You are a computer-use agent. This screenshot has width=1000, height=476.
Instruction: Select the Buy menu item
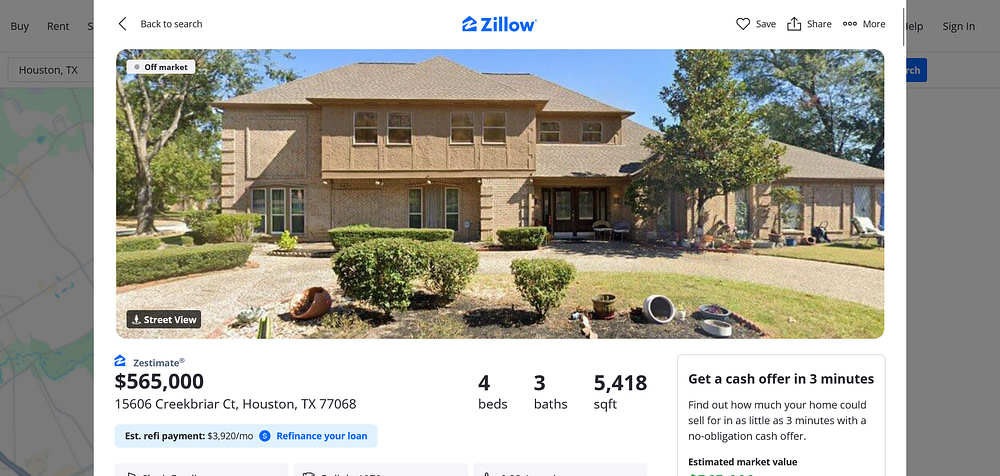[x=20, y=26]
